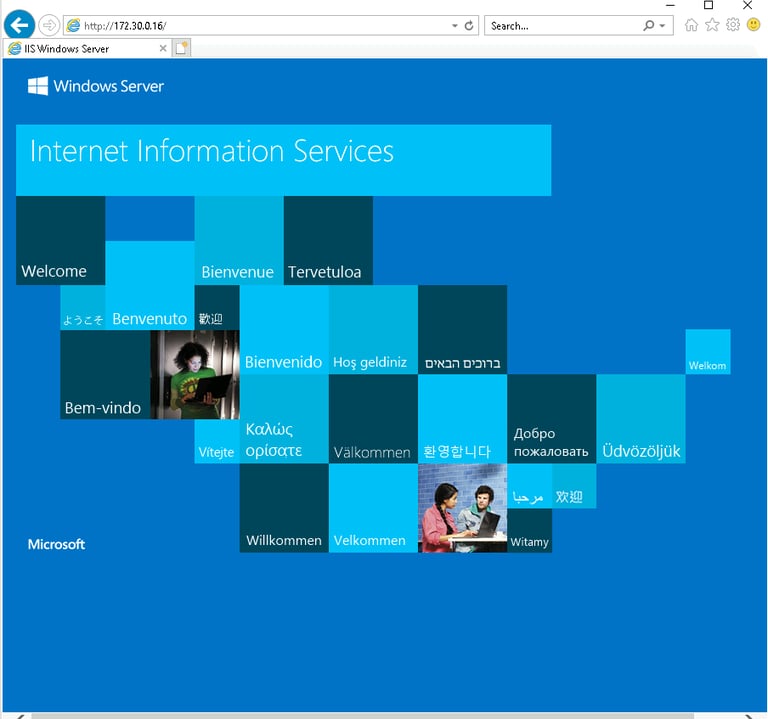Click photo of woman in green shirt
Viewport: 768px width, 719px height.
coord(195,375)
